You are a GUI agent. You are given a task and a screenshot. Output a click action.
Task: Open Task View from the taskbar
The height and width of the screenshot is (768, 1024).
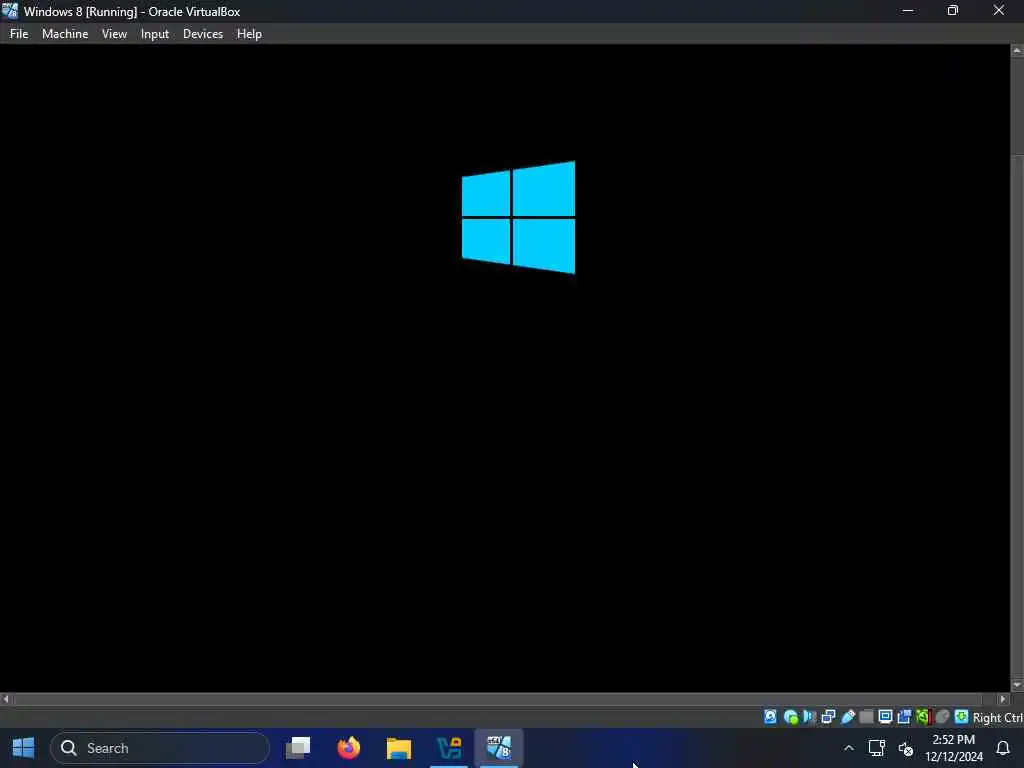[298, 748]
